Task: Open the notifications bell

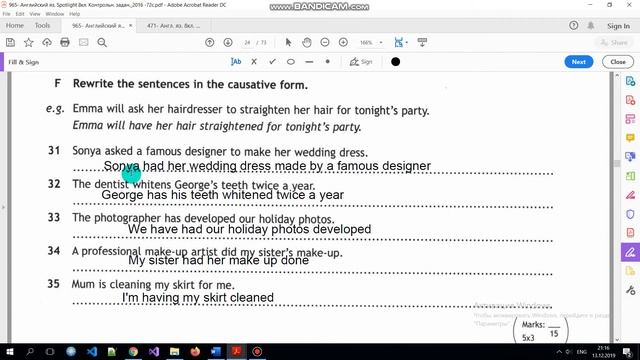Action: (x=591, y=26)
